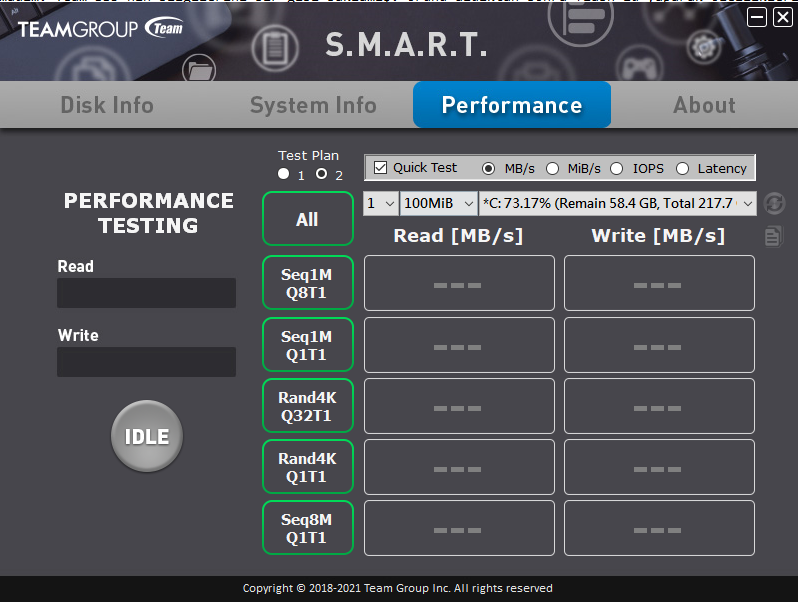
Task: Select the MB/s unit radio button
Action: pos(488,168)
